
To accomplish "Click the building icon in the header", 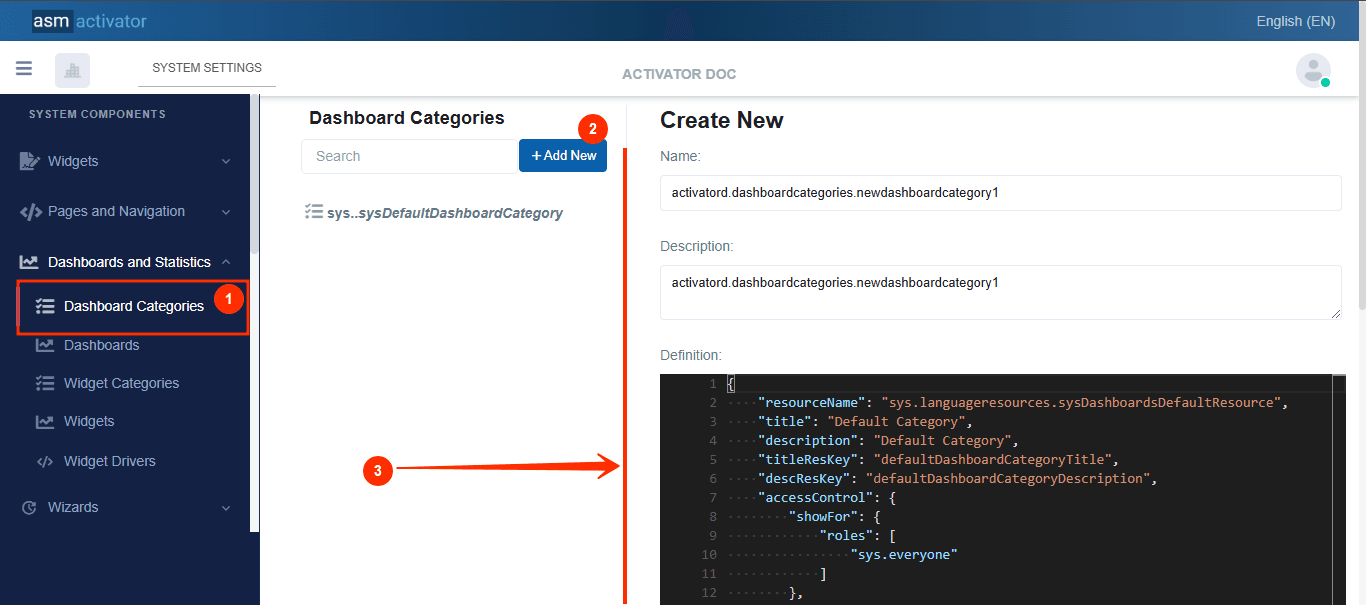I will (x=72, y=70).
